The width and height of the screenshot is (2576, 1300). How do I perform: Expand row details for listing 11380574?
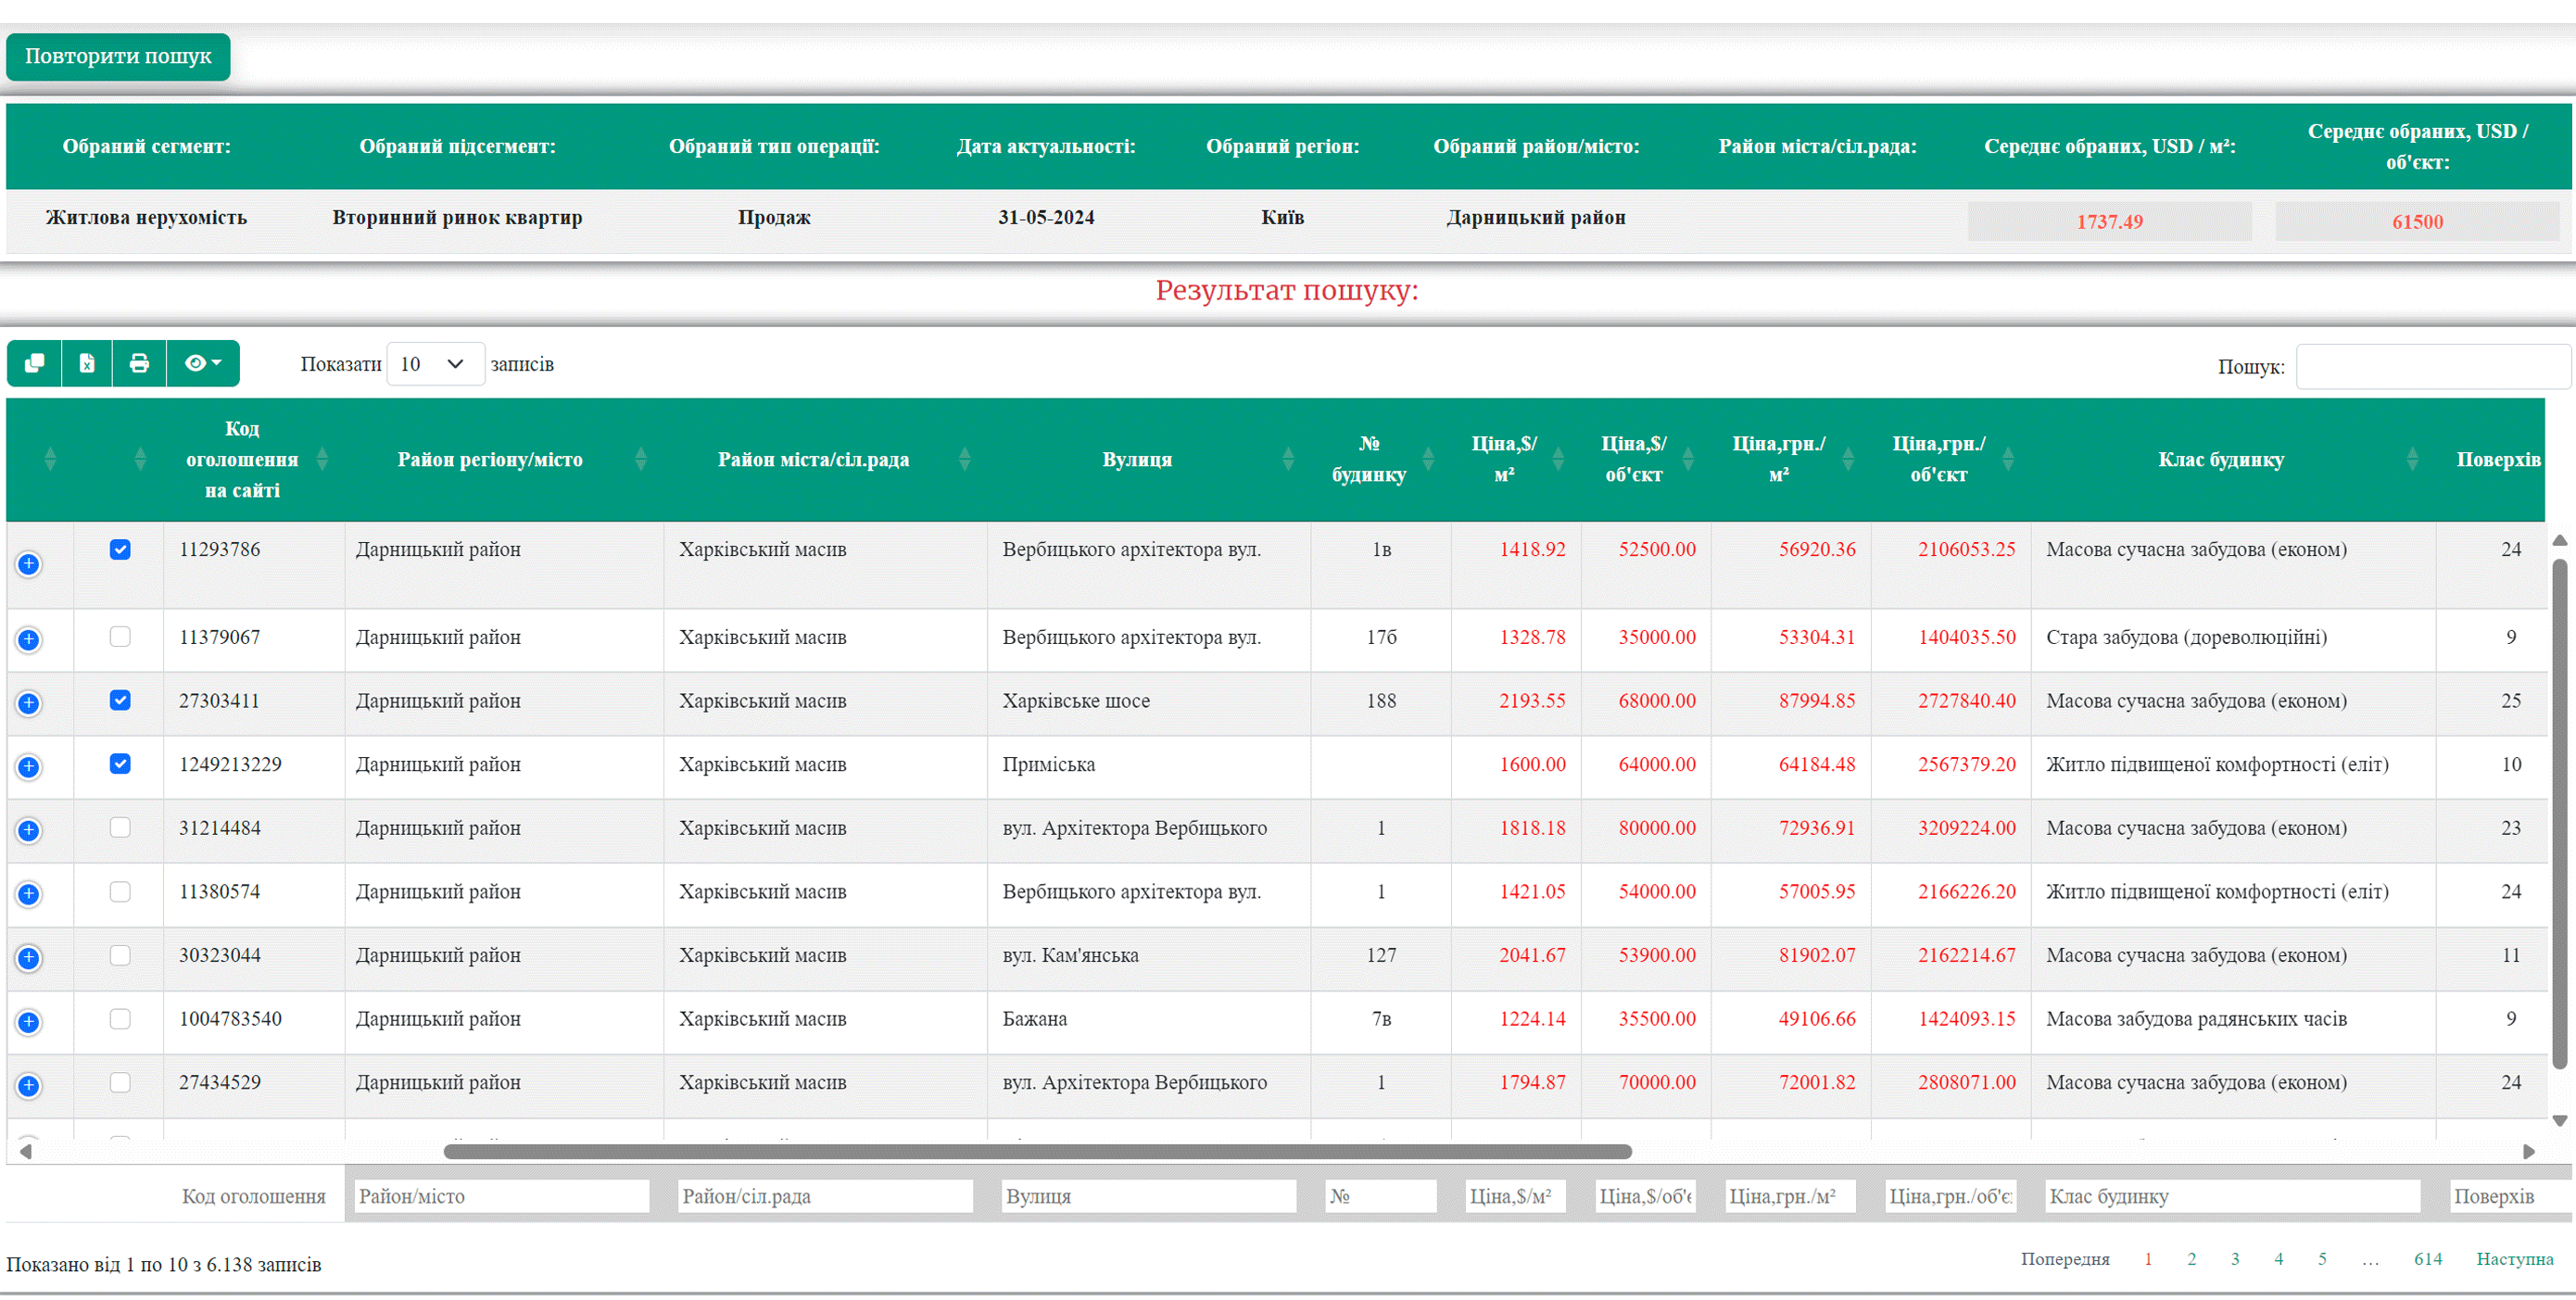pyautogui.click(x=28, y=894)
